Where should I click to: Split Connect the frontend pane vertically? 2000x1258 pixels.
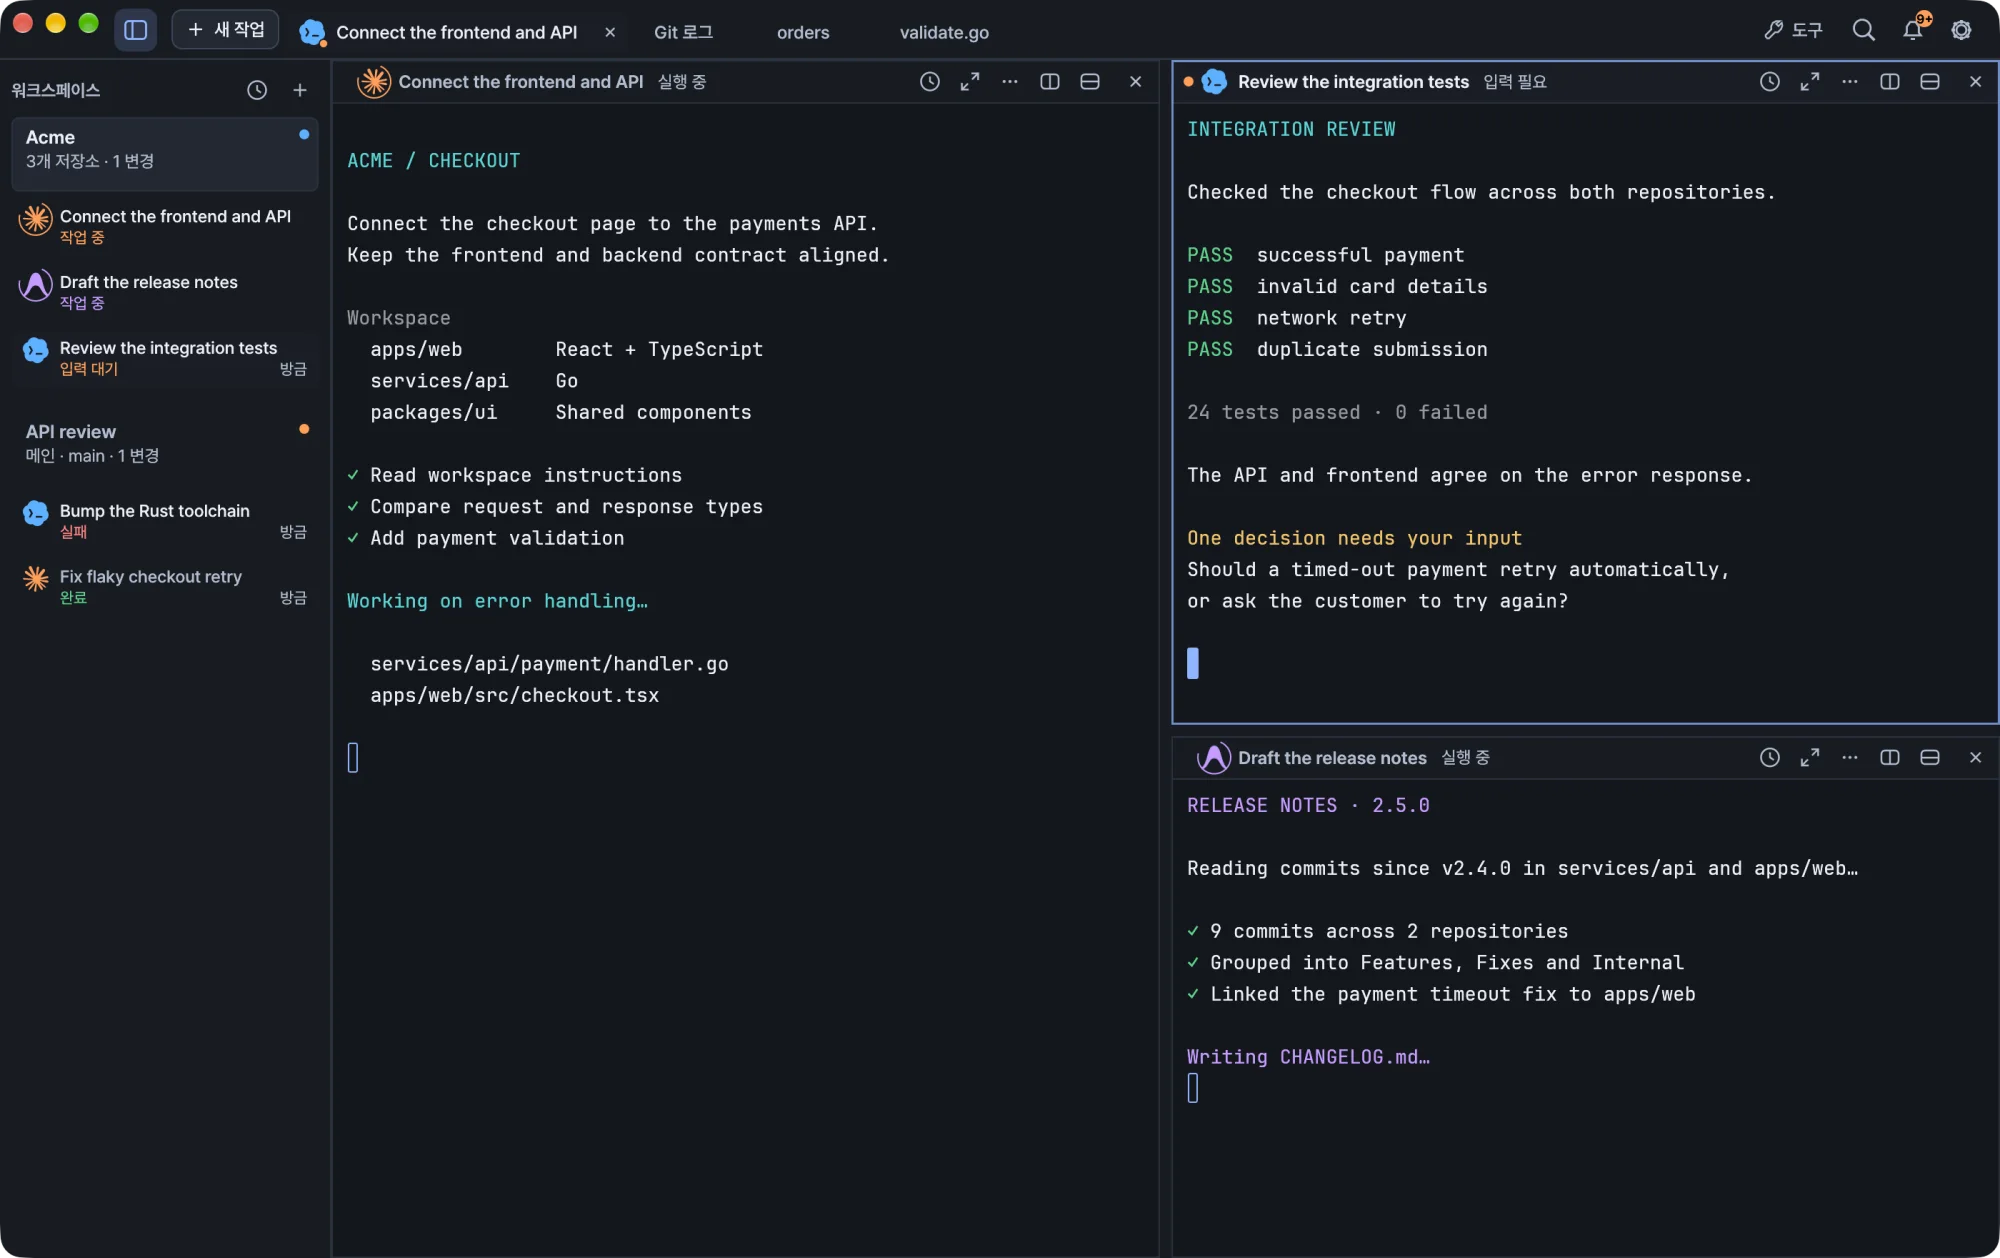(x=1050, y=82)
